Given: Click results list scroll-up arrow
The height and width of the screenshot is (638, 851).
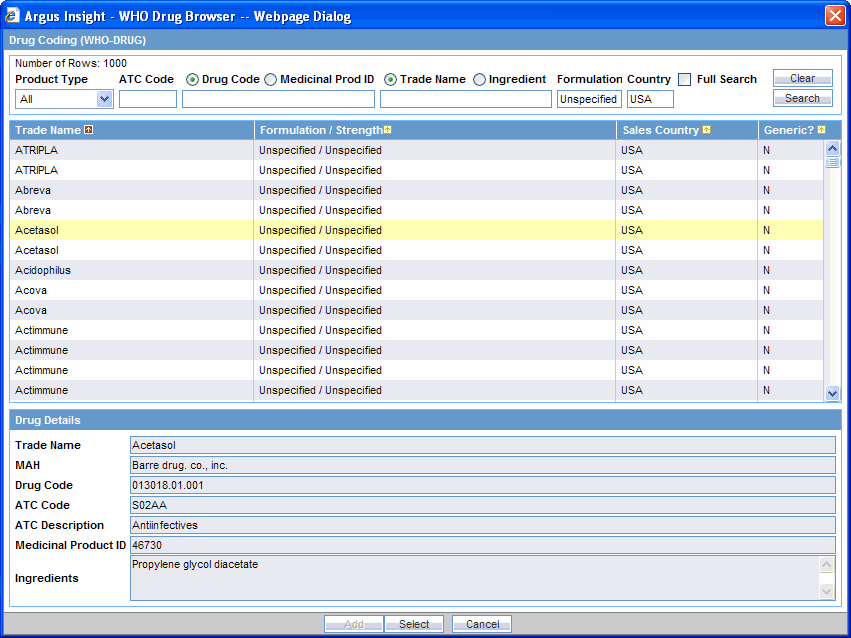Looking at the screenshot, I should pos(832,148).
